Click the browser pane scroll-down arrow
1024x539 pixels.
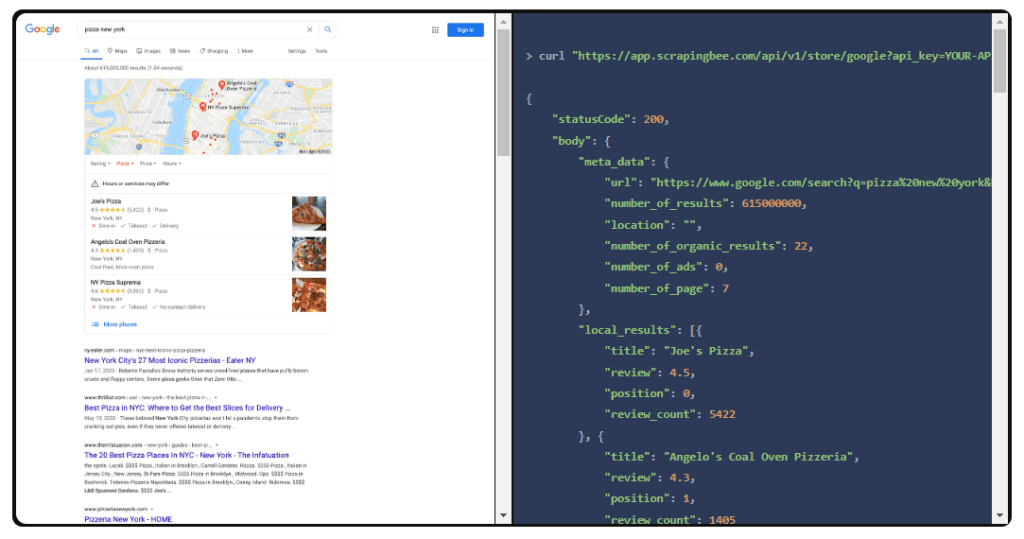[504, 515]
